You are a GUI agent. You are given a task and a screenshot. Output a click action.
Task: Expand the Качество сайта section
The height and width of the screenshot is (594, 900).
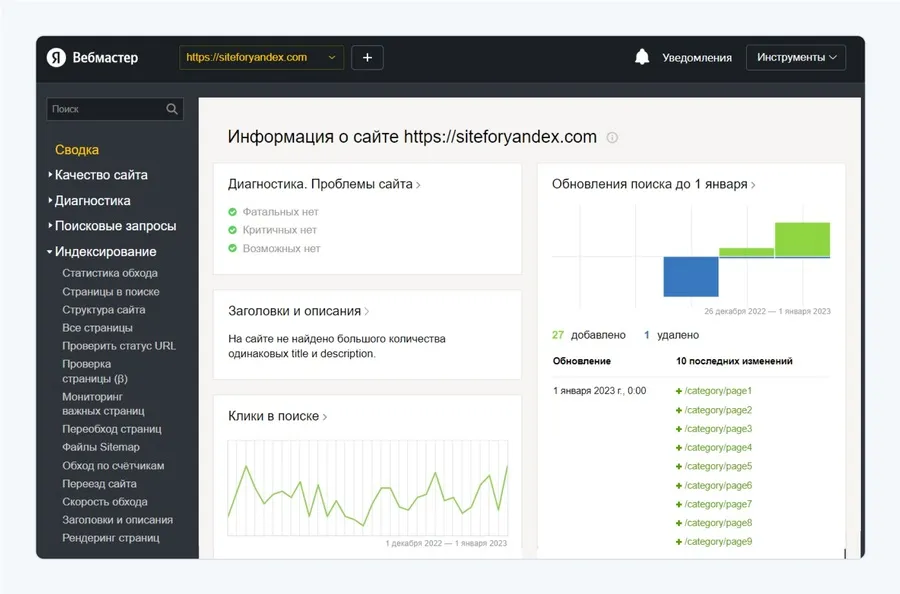click(x=100, y=175)
